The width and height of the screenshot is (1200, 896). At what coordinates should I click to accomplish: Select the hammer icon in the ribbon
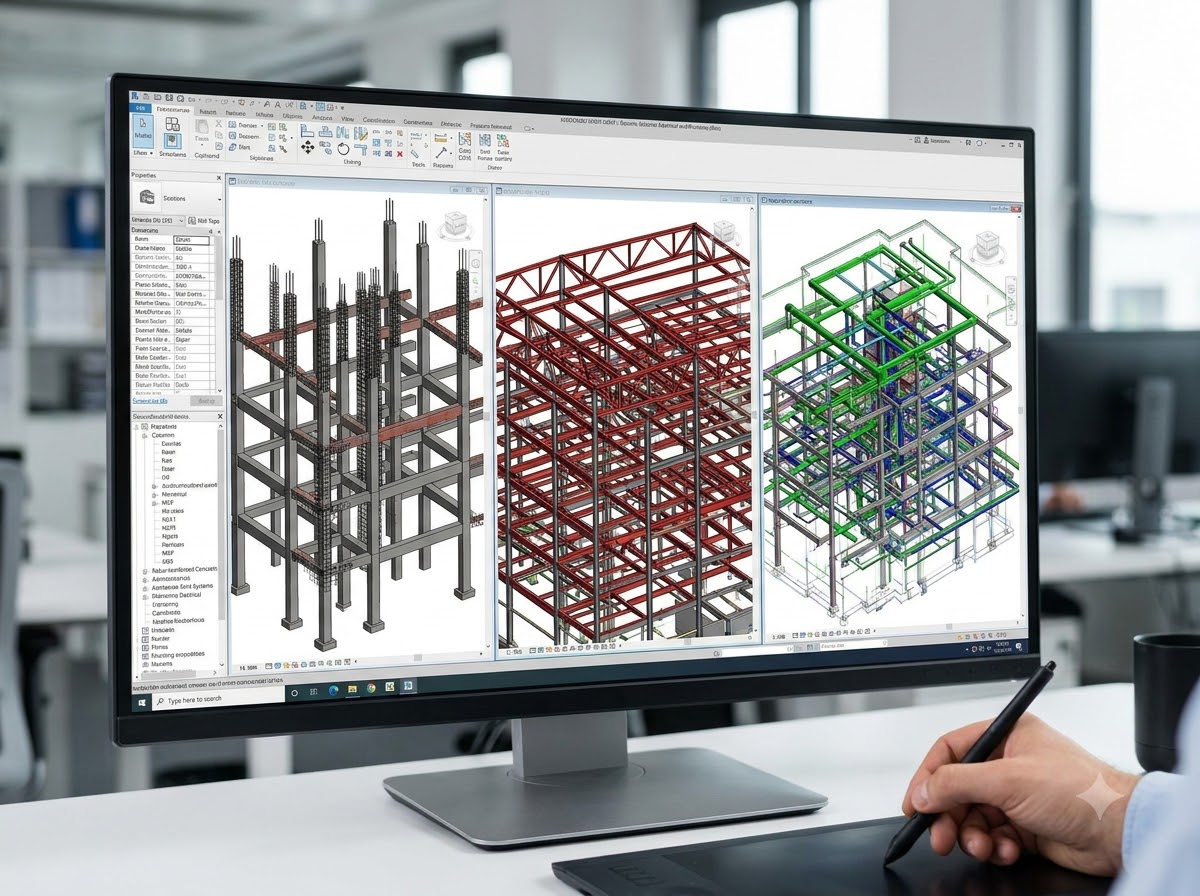click(442, 152)
